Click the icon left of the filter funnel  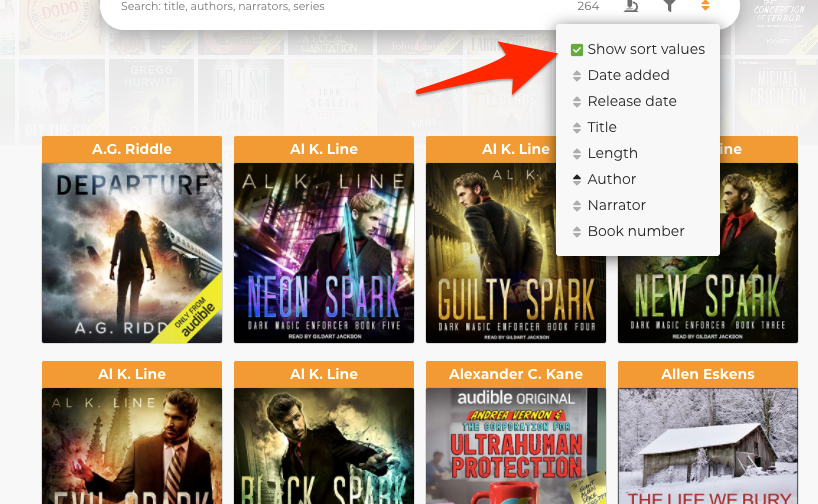631,5
